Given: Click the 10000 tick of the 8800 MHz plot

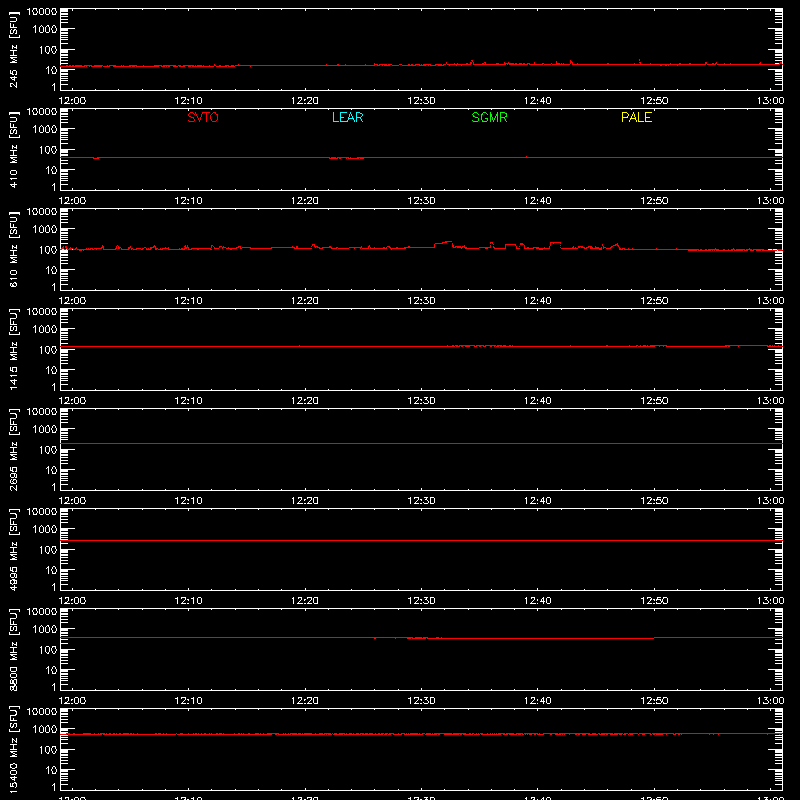Looking at the screenshot, I should 42,612.
